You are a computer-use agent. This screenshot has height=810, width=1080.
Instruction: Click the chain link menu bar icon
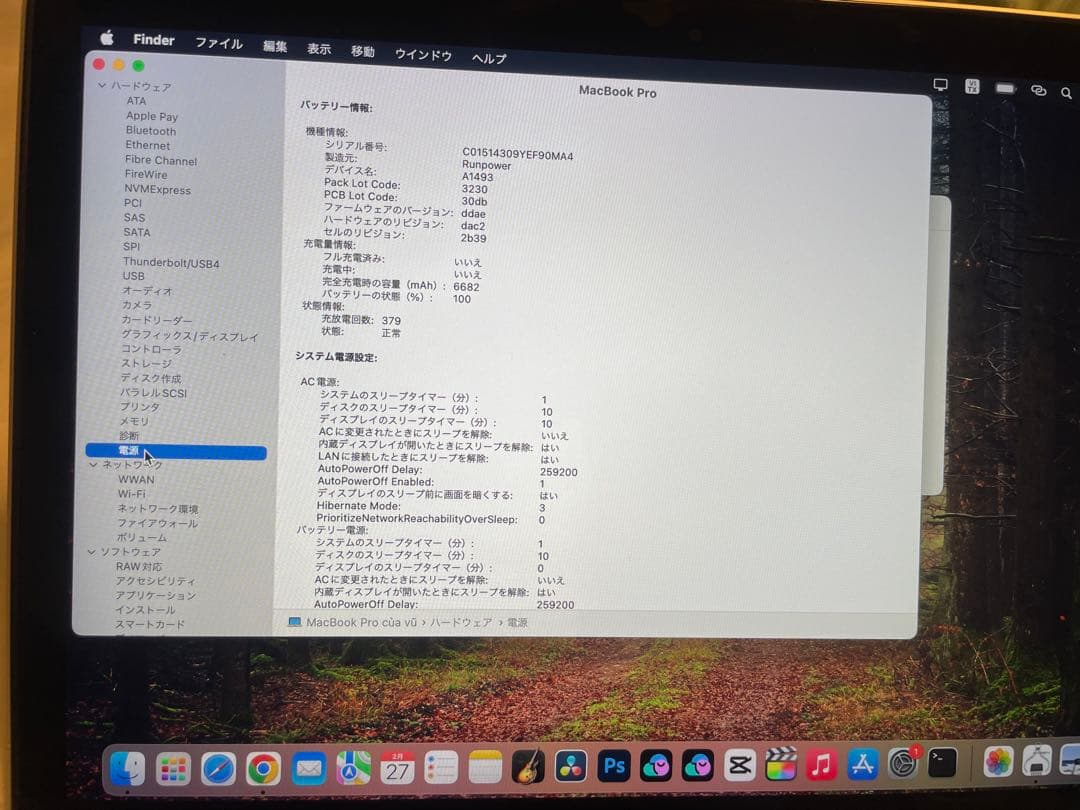pos(1039,90)
